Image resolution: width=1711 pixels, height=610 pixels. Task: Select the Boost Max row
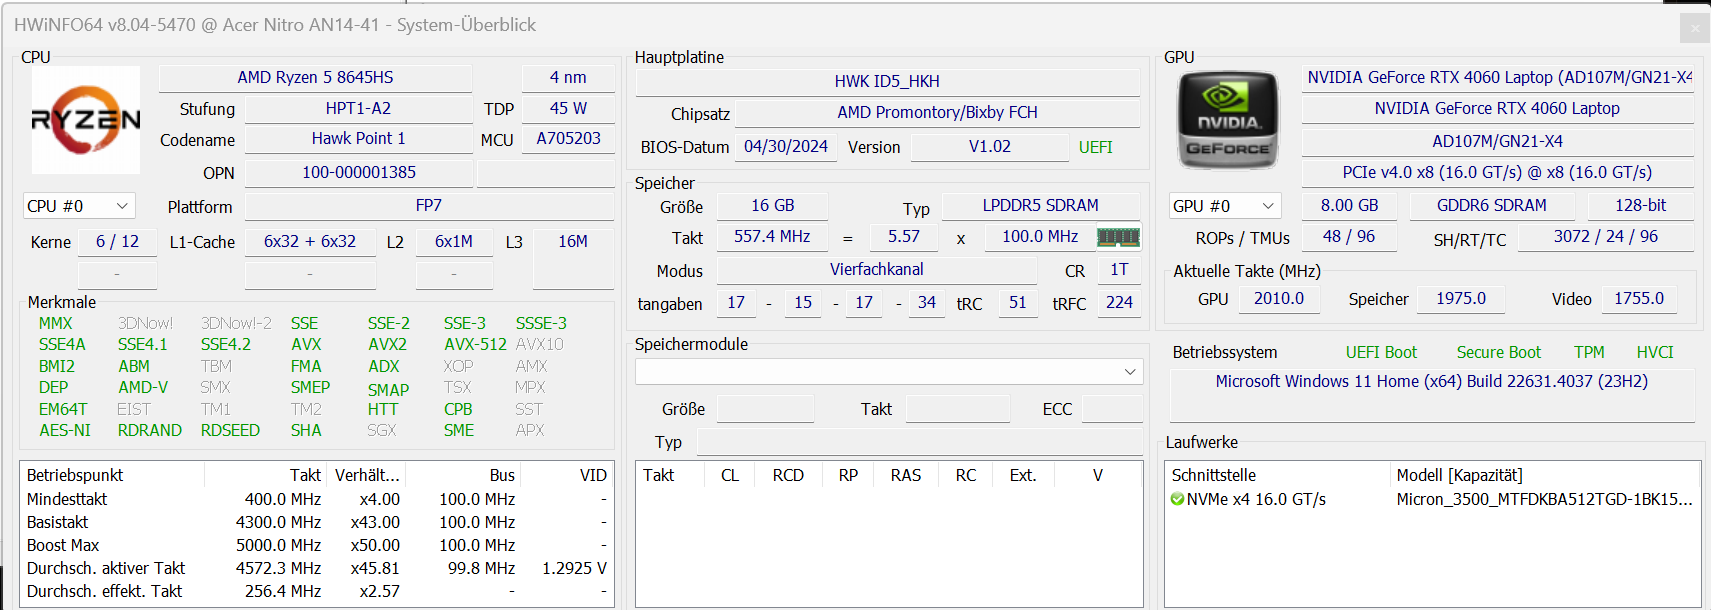click(63, 545)
